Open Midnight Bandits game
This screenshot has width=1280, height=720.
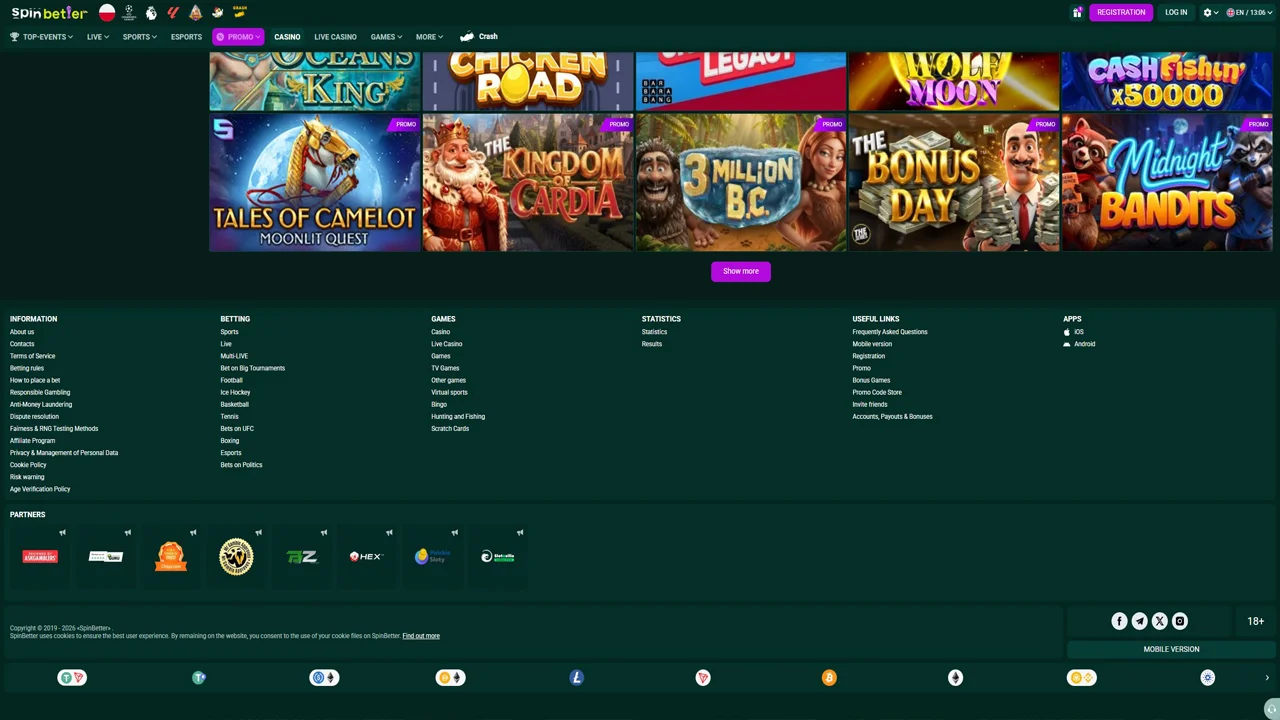point(1167,183)
